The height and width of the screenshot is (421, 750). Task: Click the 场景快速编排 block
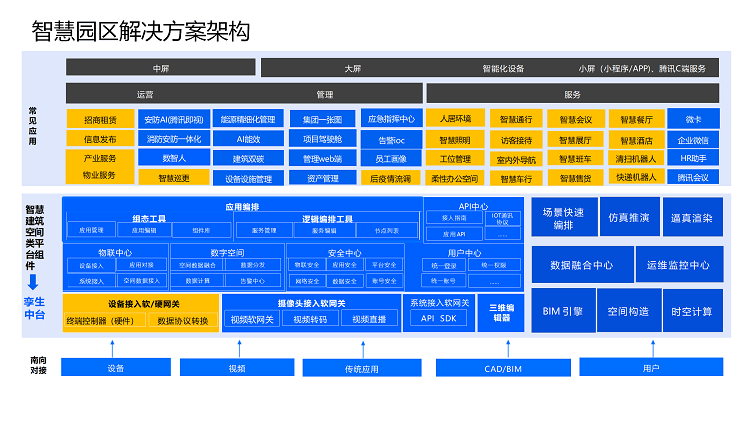click(564, 218)
